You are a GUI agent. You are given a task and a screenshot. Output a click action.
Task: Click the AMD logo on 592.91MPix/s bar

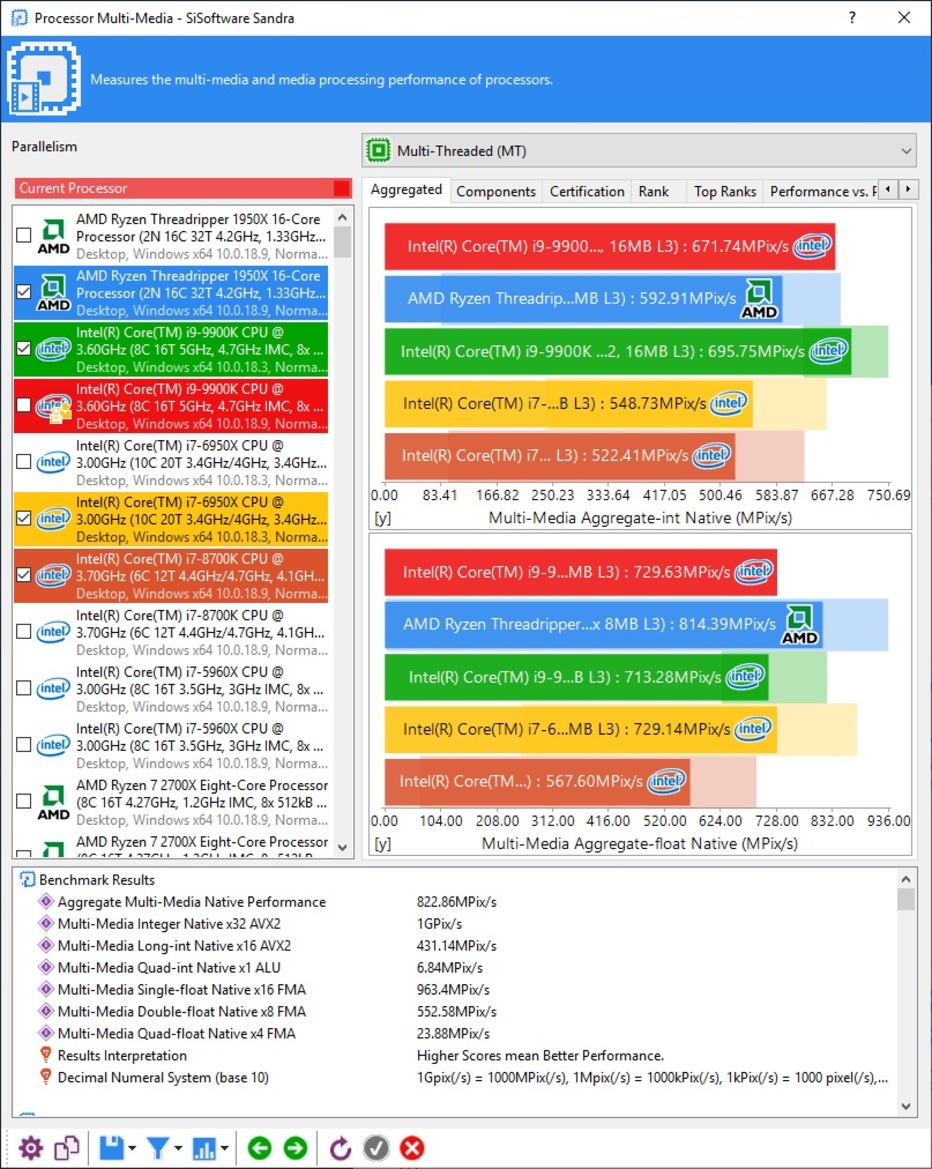(x=760, y=298)
